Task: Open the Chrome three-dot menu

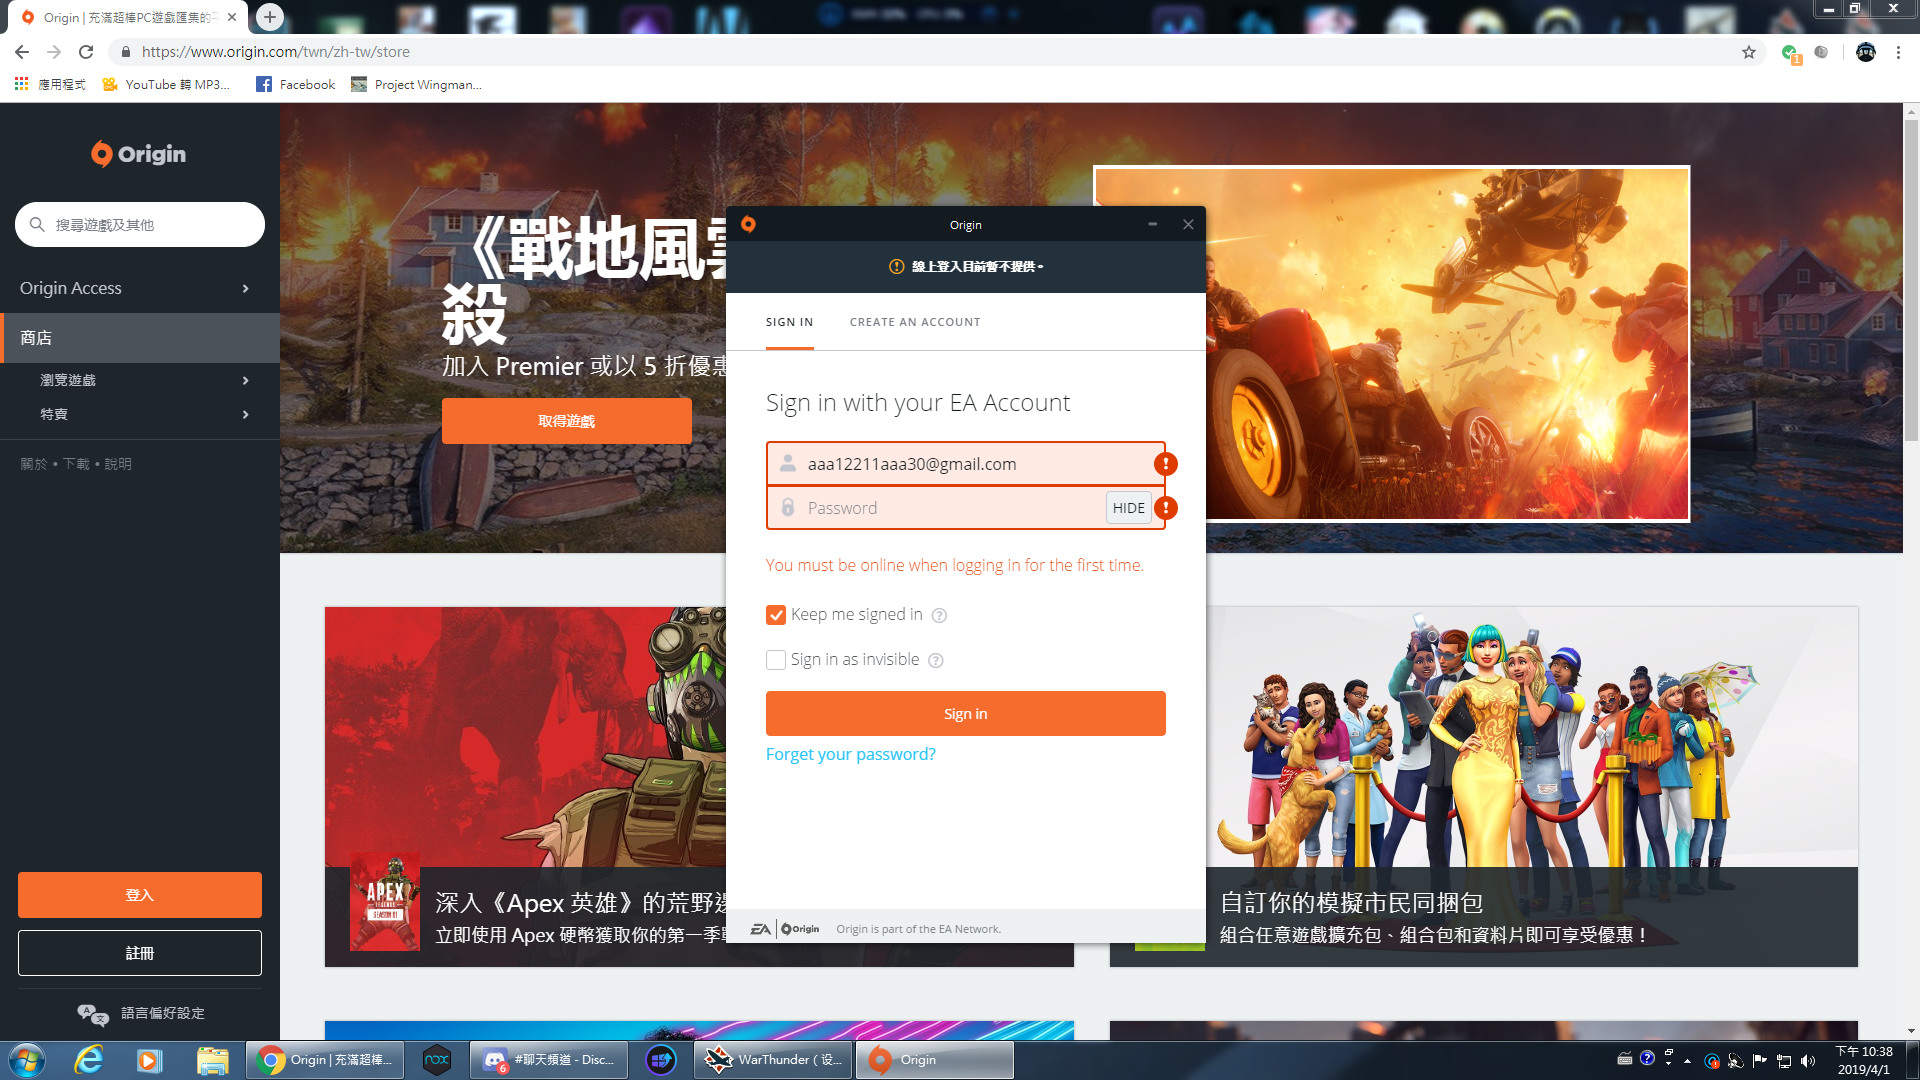Action: 1898,52
